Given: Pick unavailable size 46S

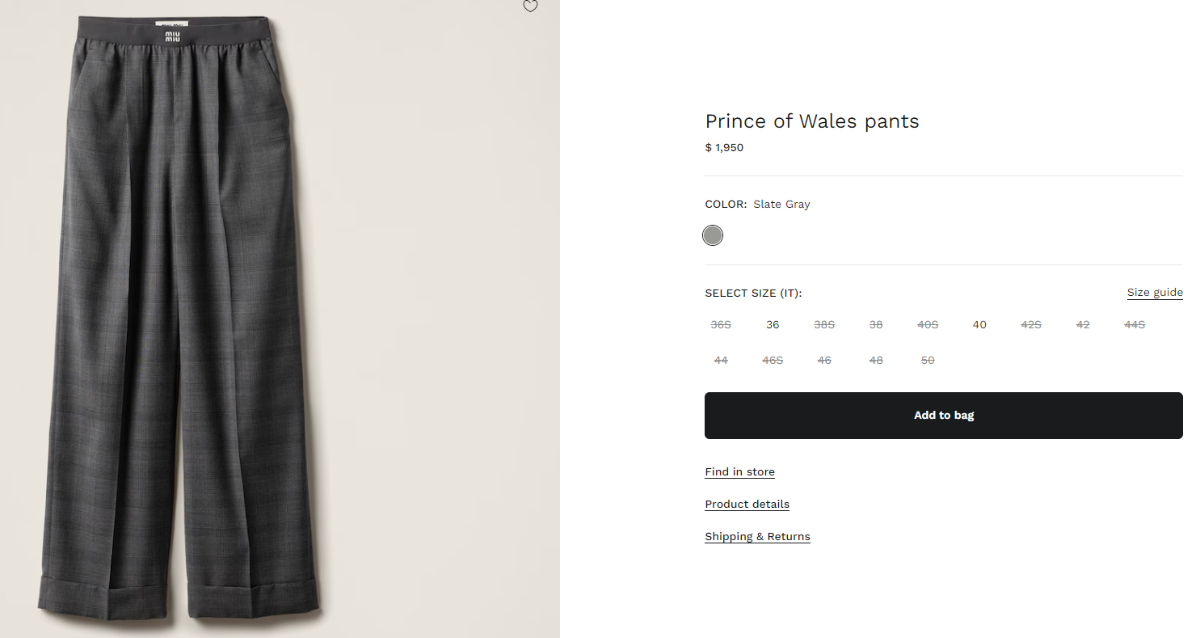Looking at the screenshot, I should coord(772,360).
